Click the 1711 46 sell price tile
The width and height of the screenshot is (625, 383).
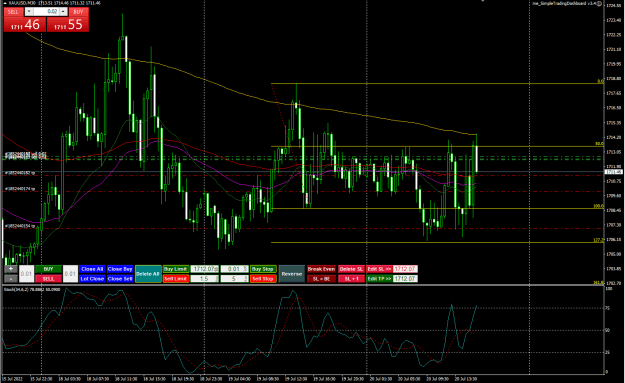[25, 24]
